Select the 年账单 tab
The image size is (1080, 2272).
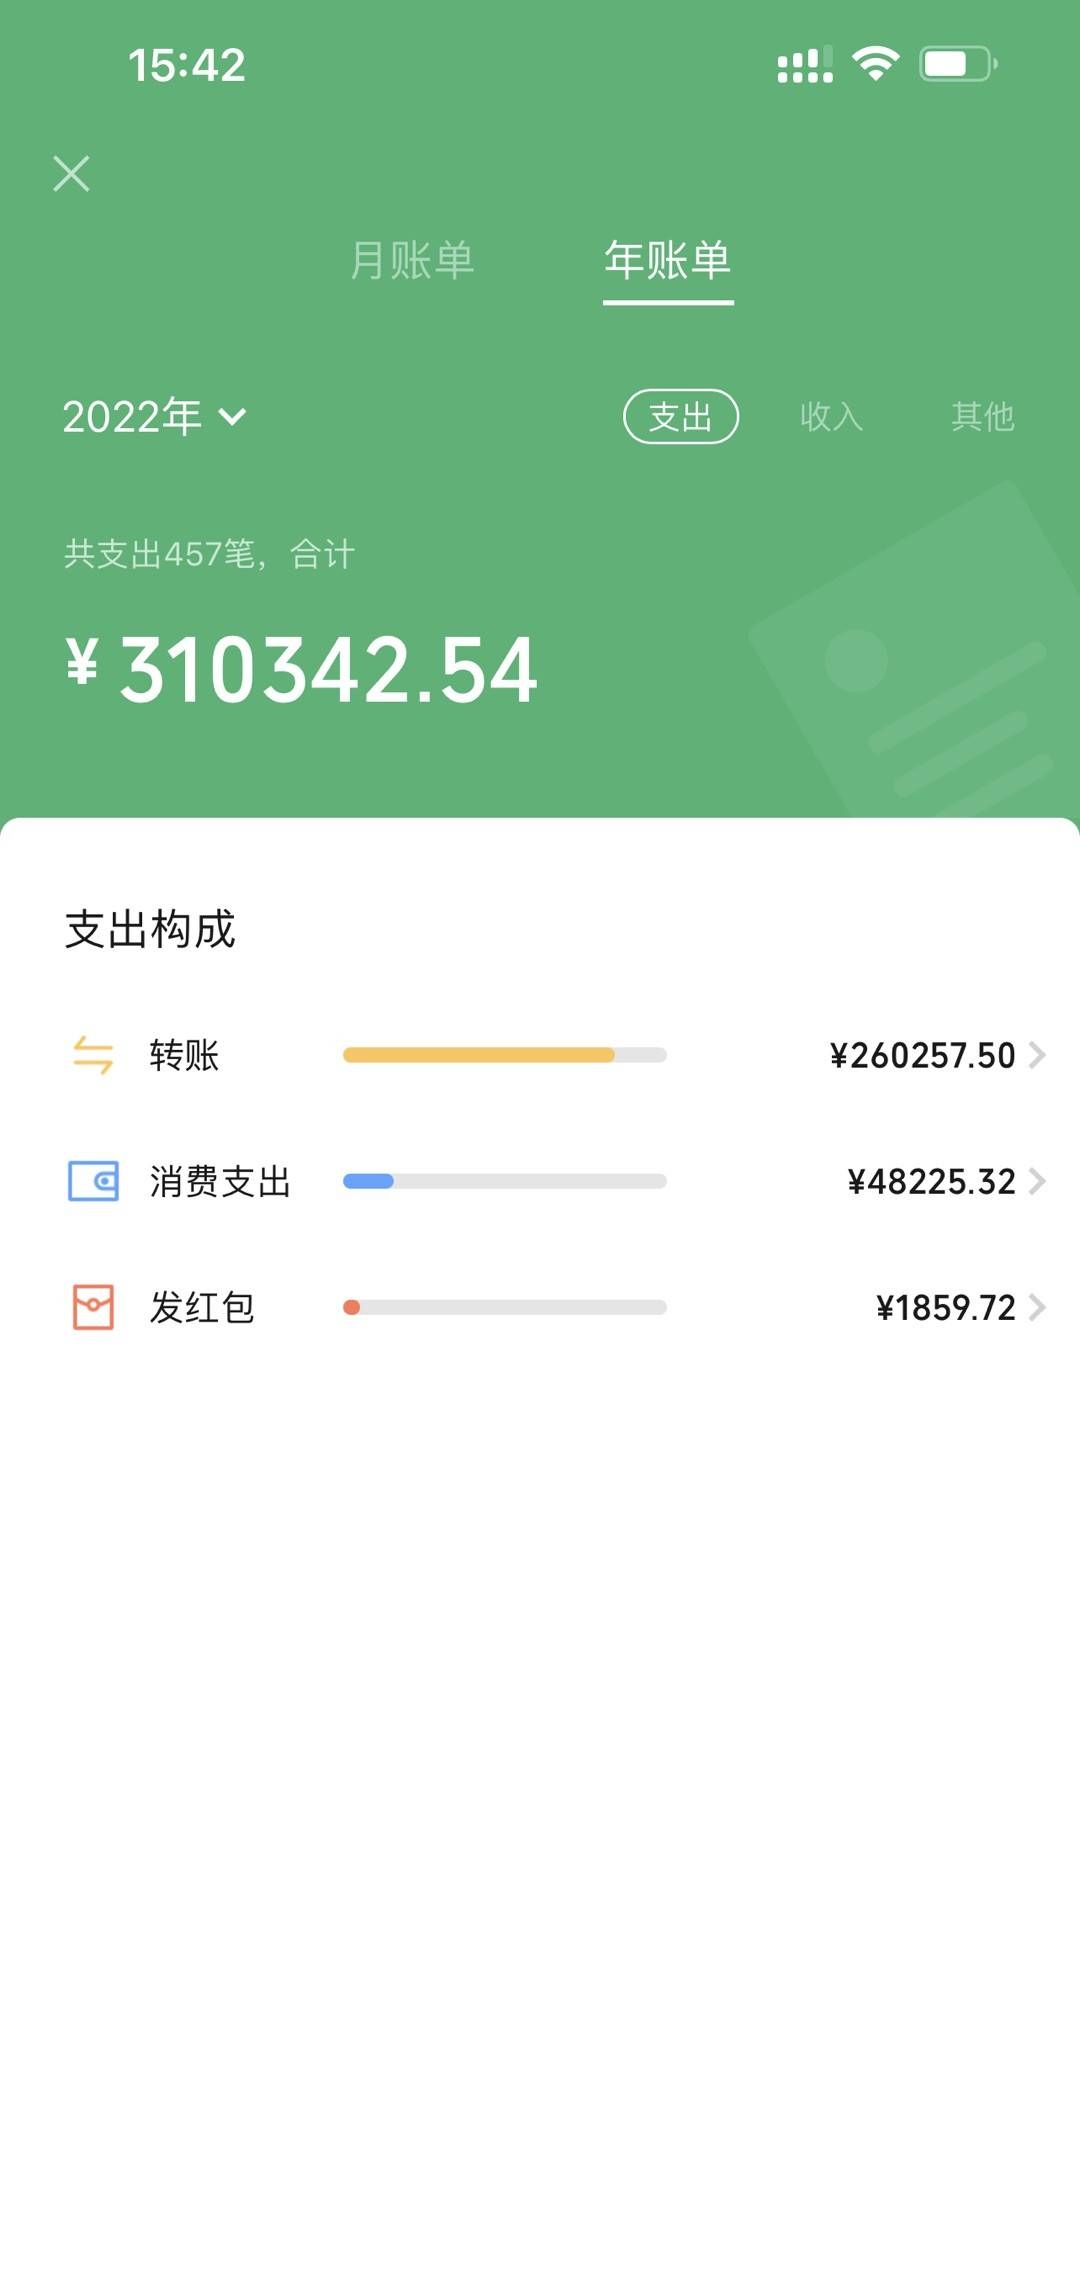click(x=668, y=260)
